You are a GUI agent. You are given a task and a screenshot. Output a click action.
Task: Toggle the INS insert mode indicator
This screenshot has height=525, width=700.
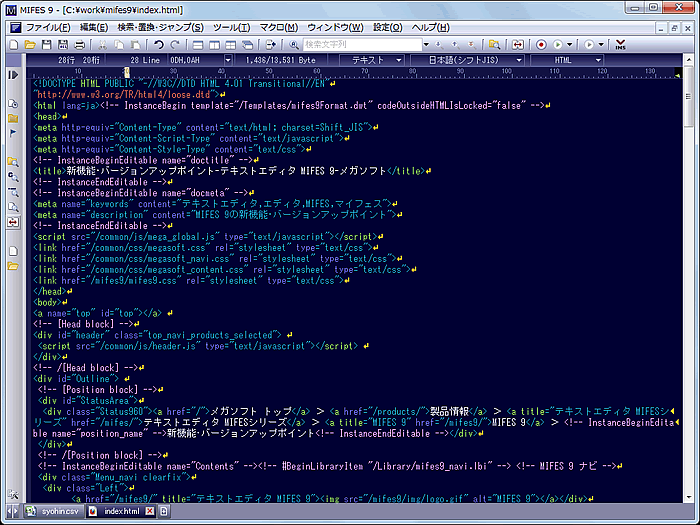(620, 45)
